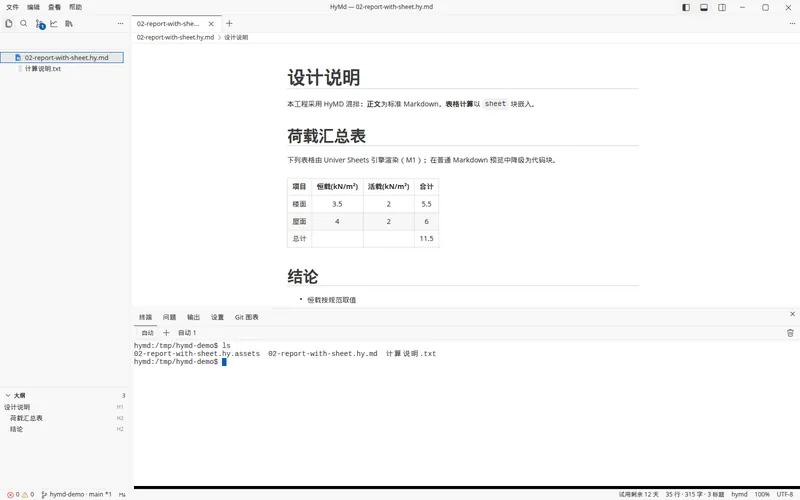Open editor more actions ellipsis

(x=792, y=23)
